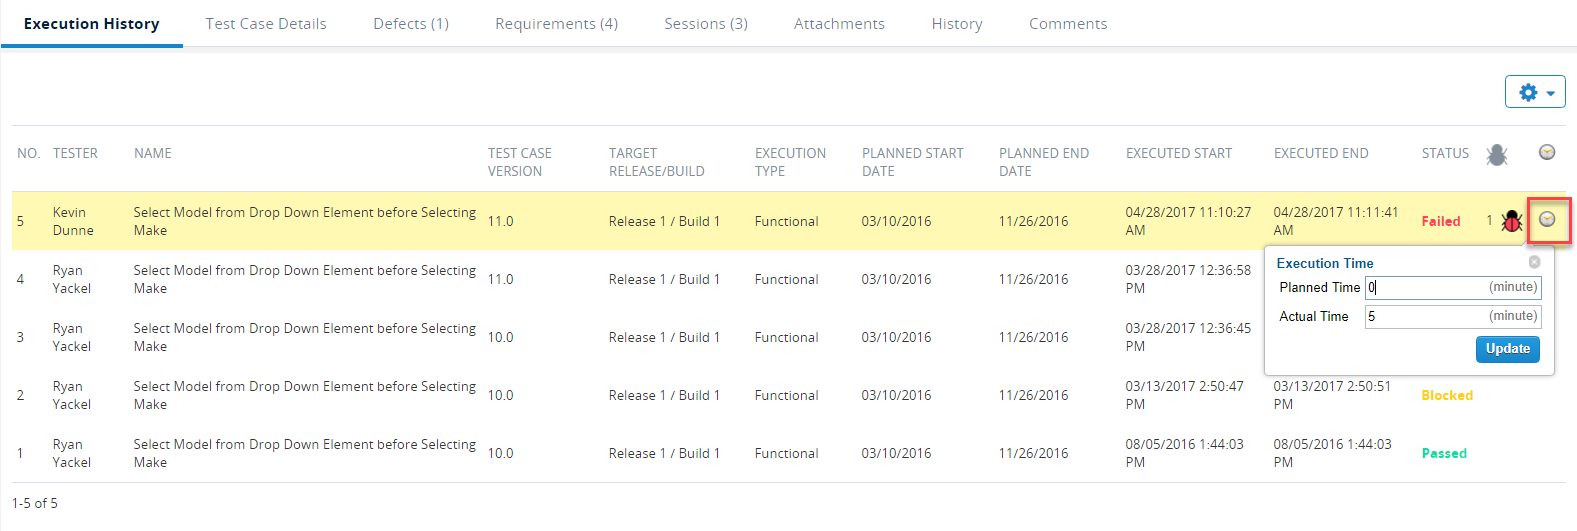Open the Defects (1) tab
1577x531 pixels.
click(411, 24)
